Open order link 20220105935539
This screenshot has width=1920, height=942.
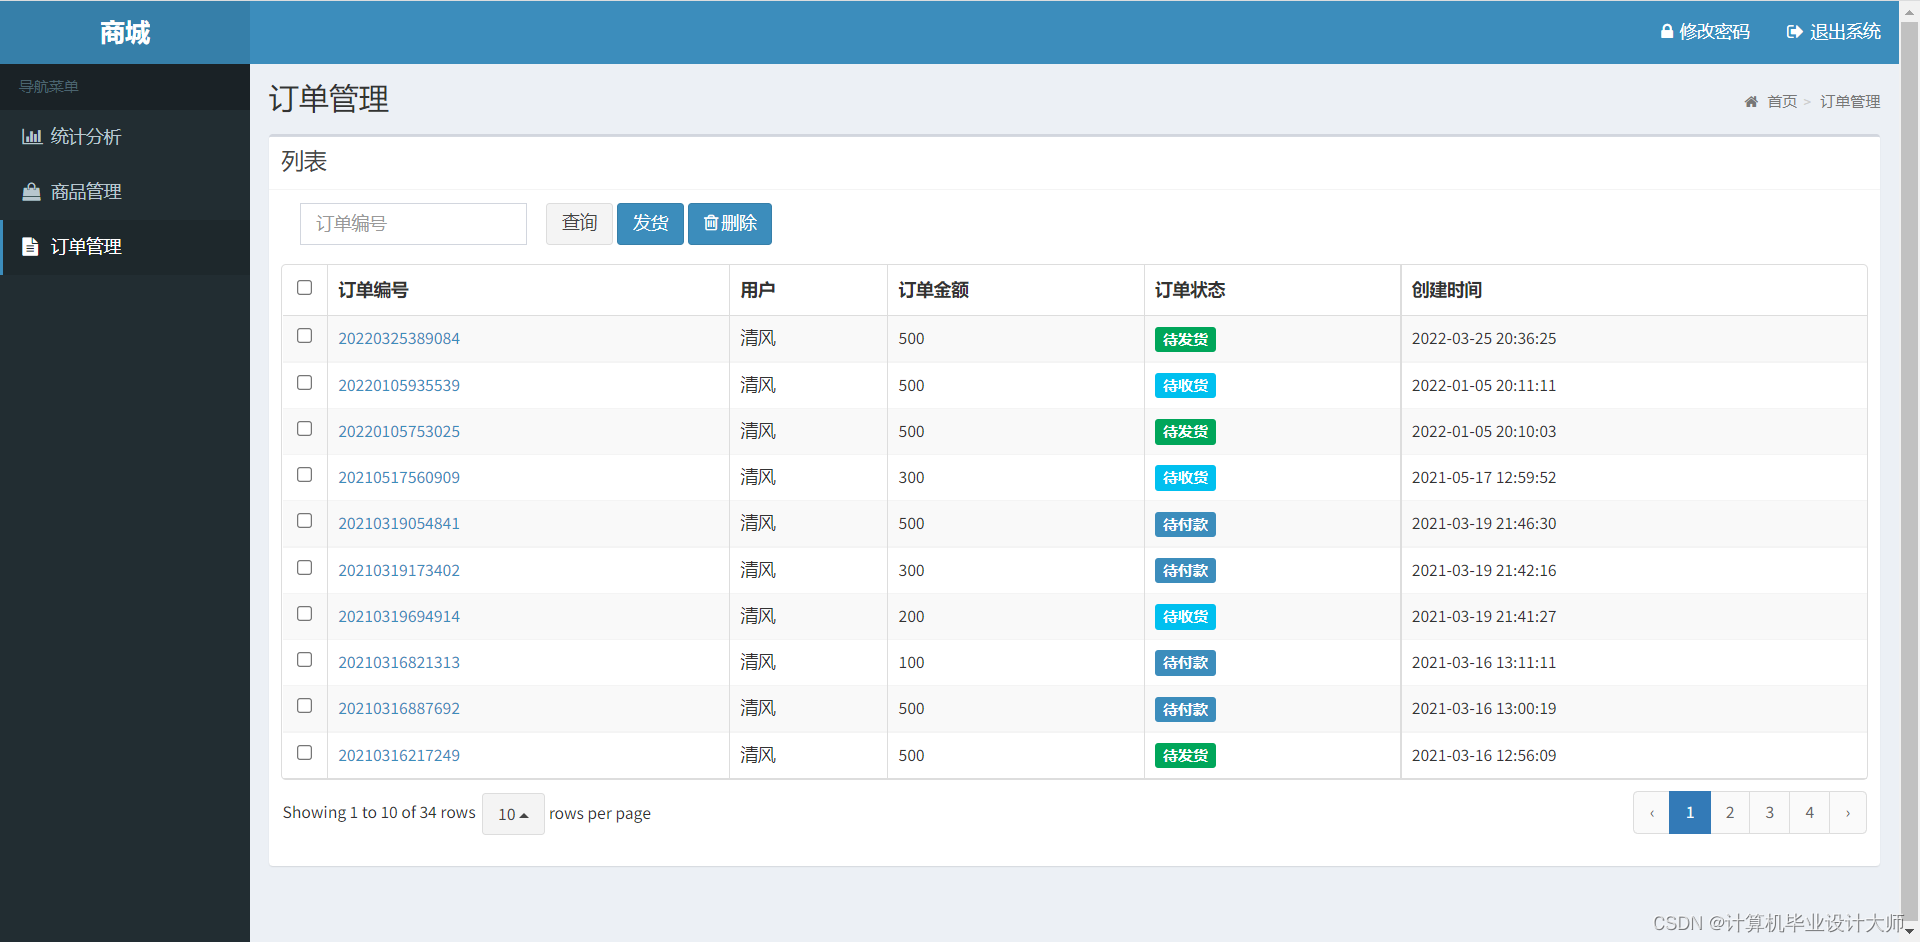point(398,385)
